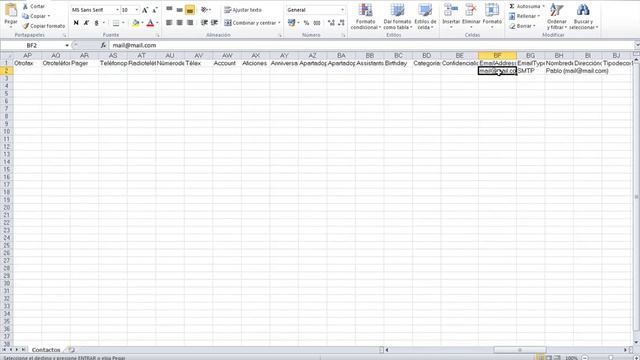Increase indent in cell
Screen dimensions: 640x360
point(214,23)
